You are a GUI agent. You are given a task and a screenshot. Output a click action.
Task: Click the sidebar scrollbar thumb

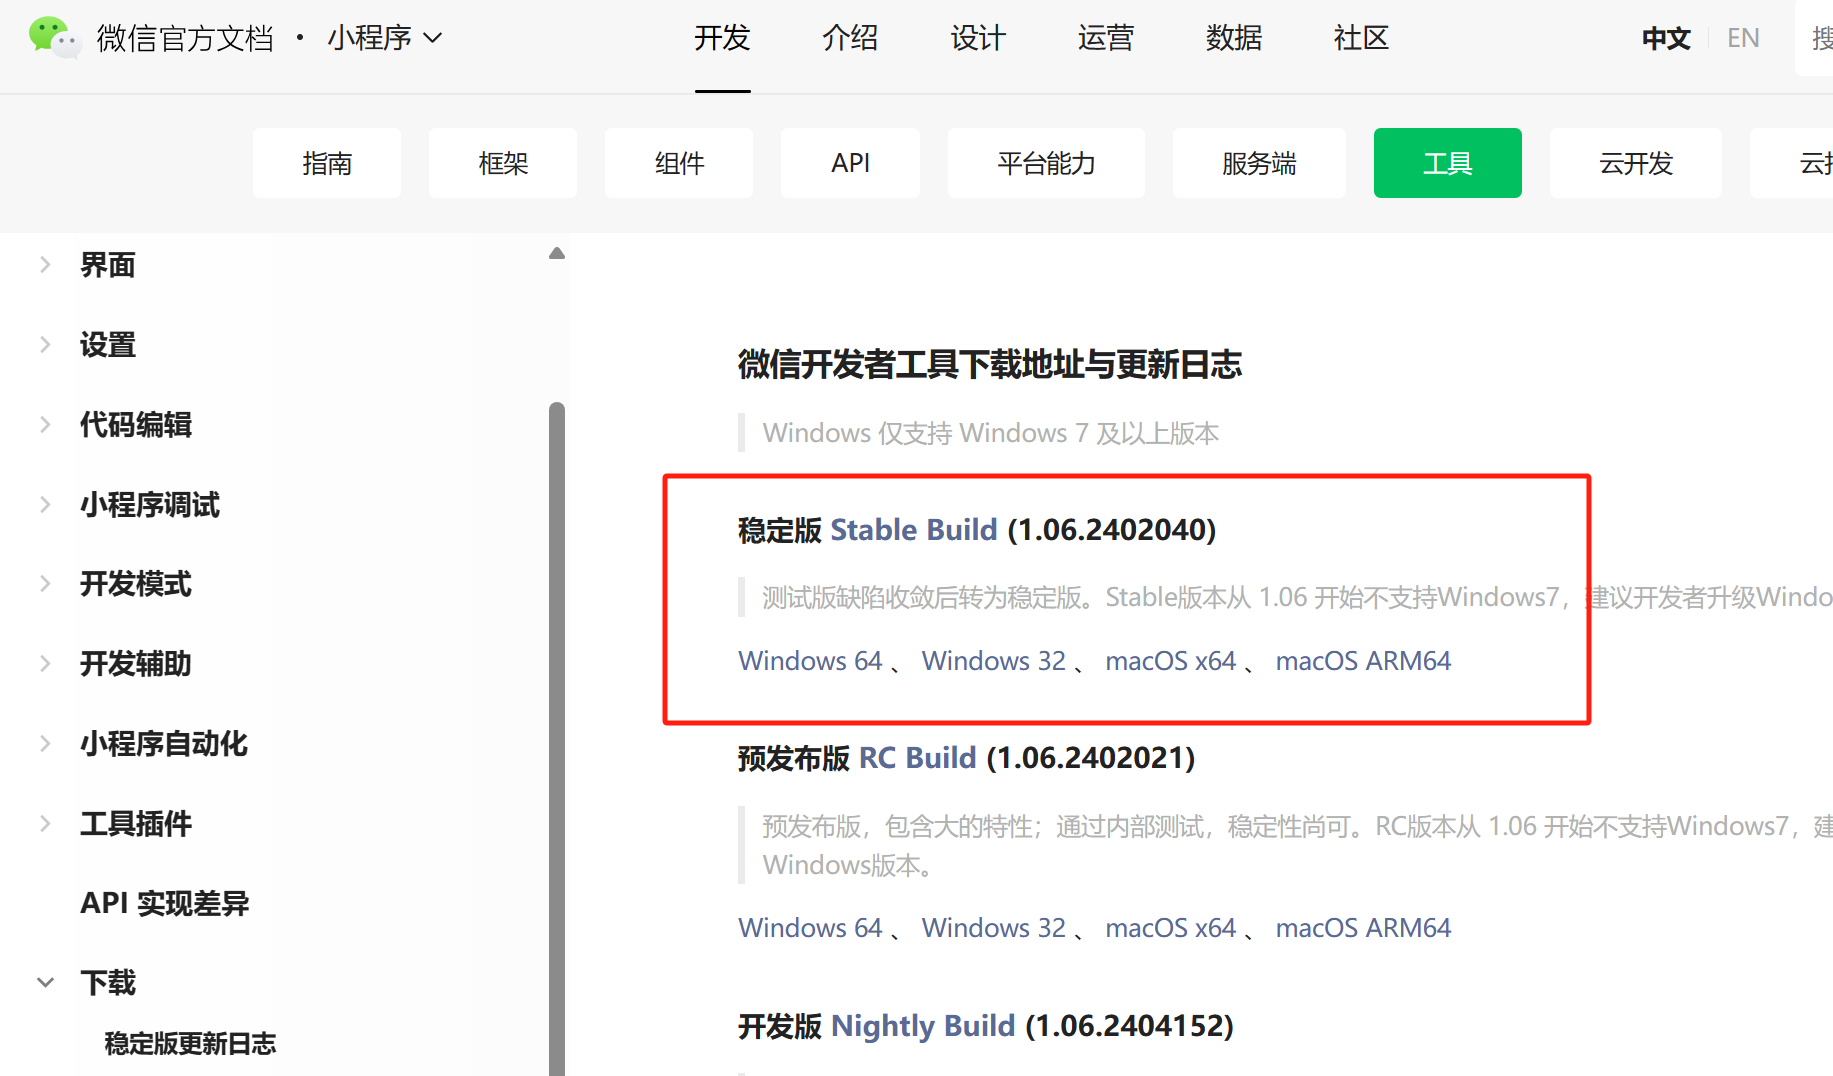click(x=557, y=738)
